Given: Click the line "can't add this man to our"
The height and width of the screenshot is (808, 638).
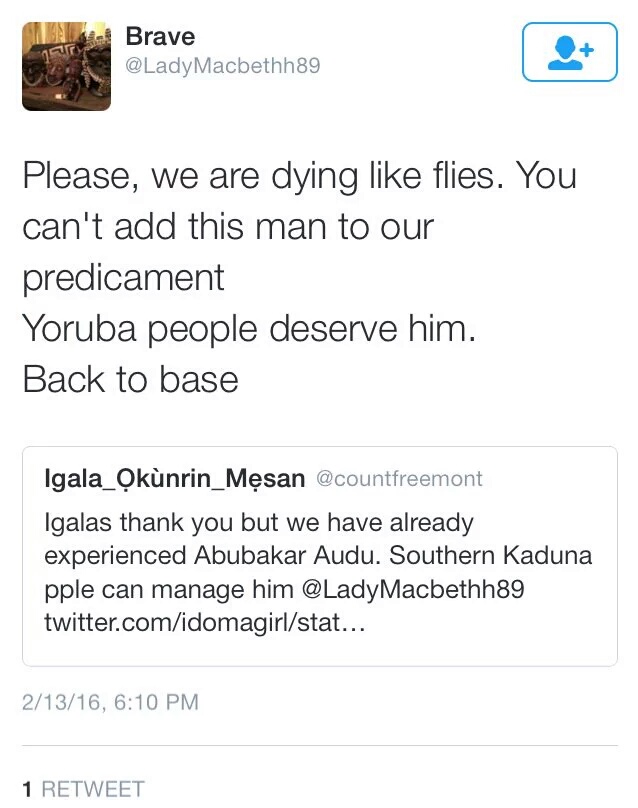Looking at the screenshot, I should click(x=227, y=227).
